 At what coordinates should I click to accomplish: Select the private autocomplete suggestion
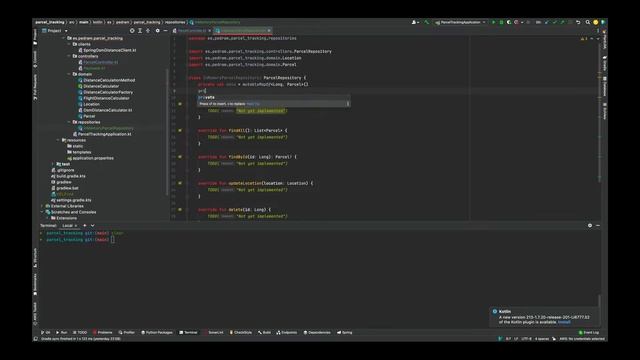273,98
